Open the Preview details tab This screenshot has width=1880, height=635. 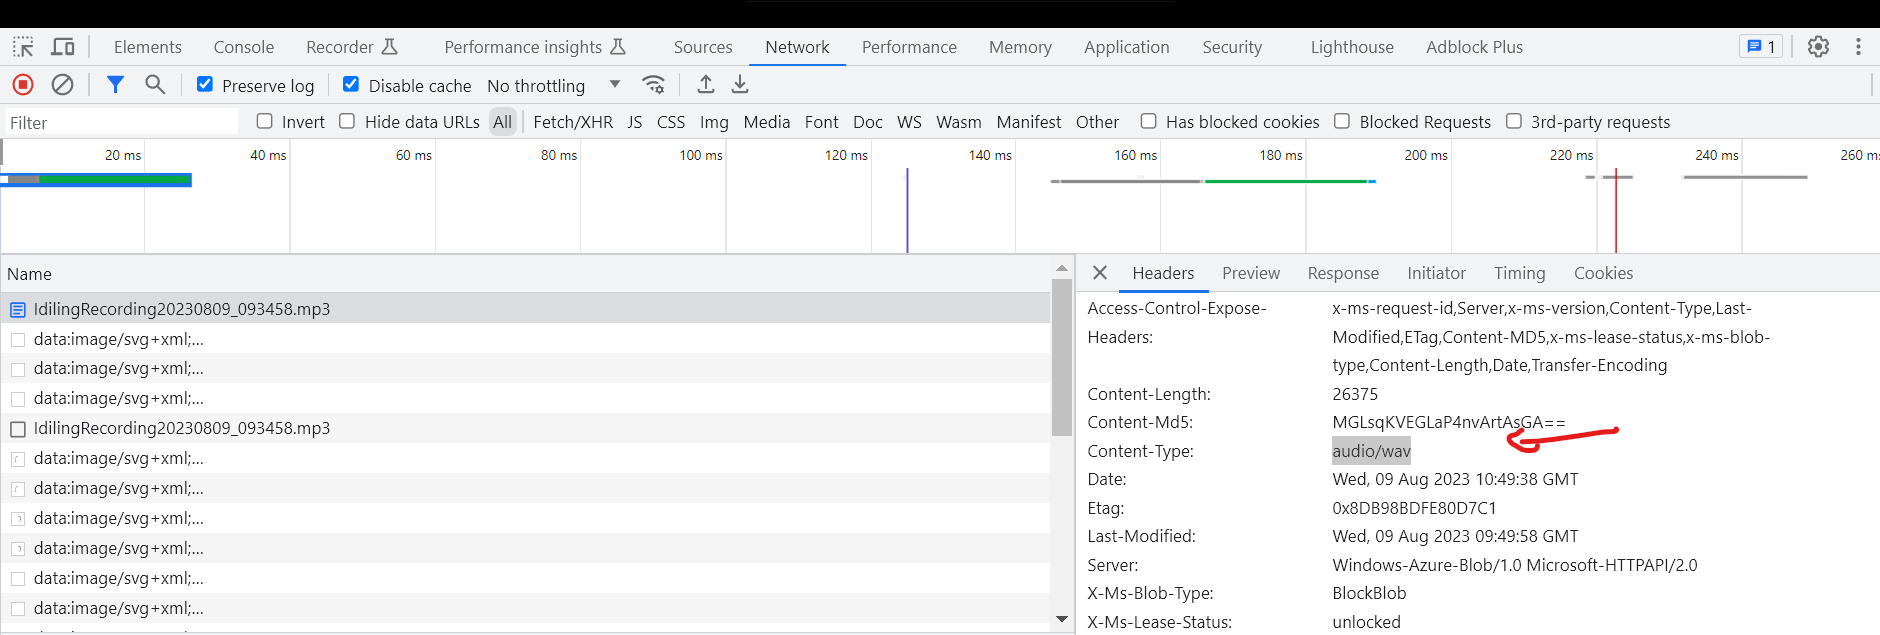tap(1251, 273)
